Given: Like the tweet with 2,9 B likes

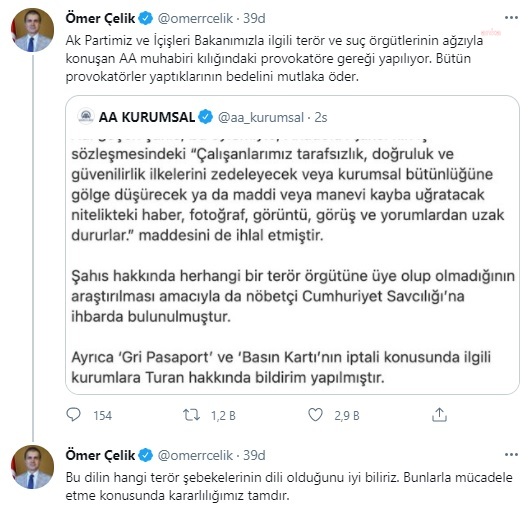Looking at the screenshot, I should pyautogui.click(x=315, y=415).
